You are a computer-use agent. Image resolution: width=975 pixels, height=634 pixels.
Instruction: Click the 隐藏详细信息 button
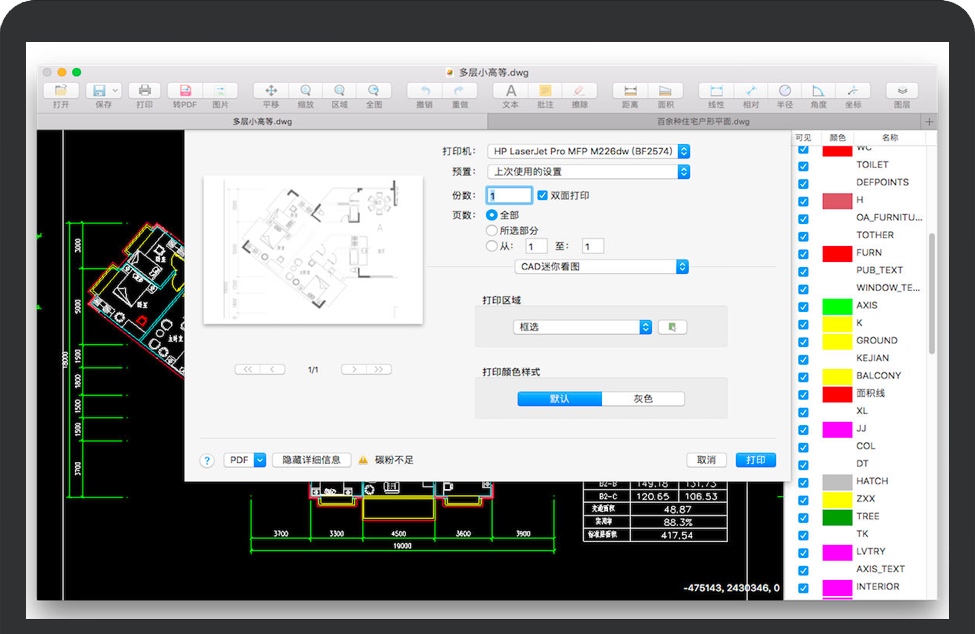pyautogui.click(x=311, y=460)
